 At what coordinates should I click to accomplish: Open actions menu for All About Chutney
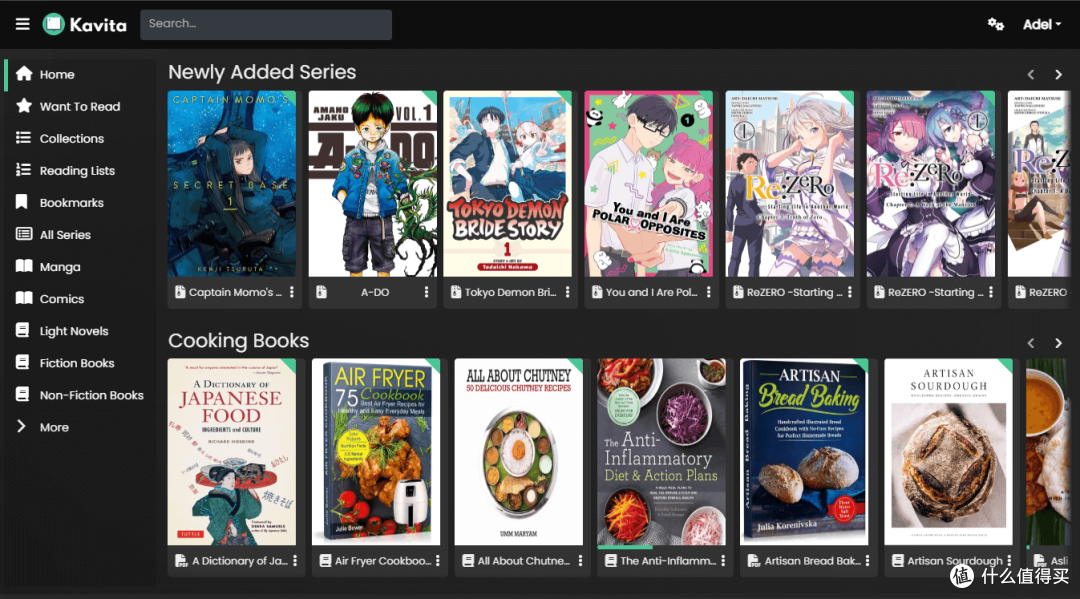(x=581, y=560)
